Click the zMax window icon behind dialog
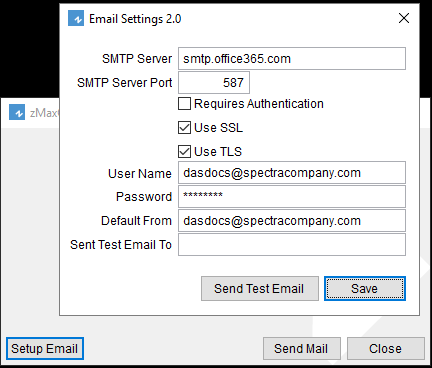 17,112
